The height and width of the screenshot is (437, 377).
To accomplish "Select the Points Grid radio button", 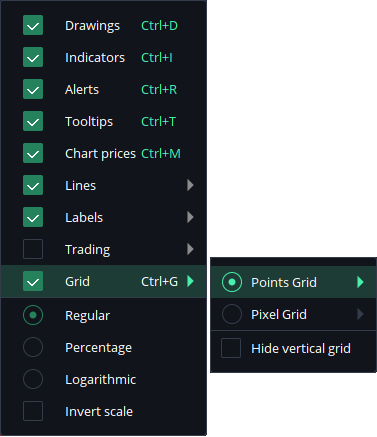I will 232,282.
